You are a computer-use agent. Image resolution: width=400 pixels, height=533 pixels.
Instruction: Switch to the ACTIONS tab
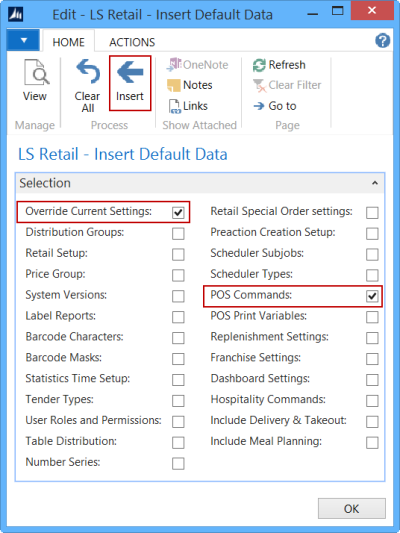point(132,42)
